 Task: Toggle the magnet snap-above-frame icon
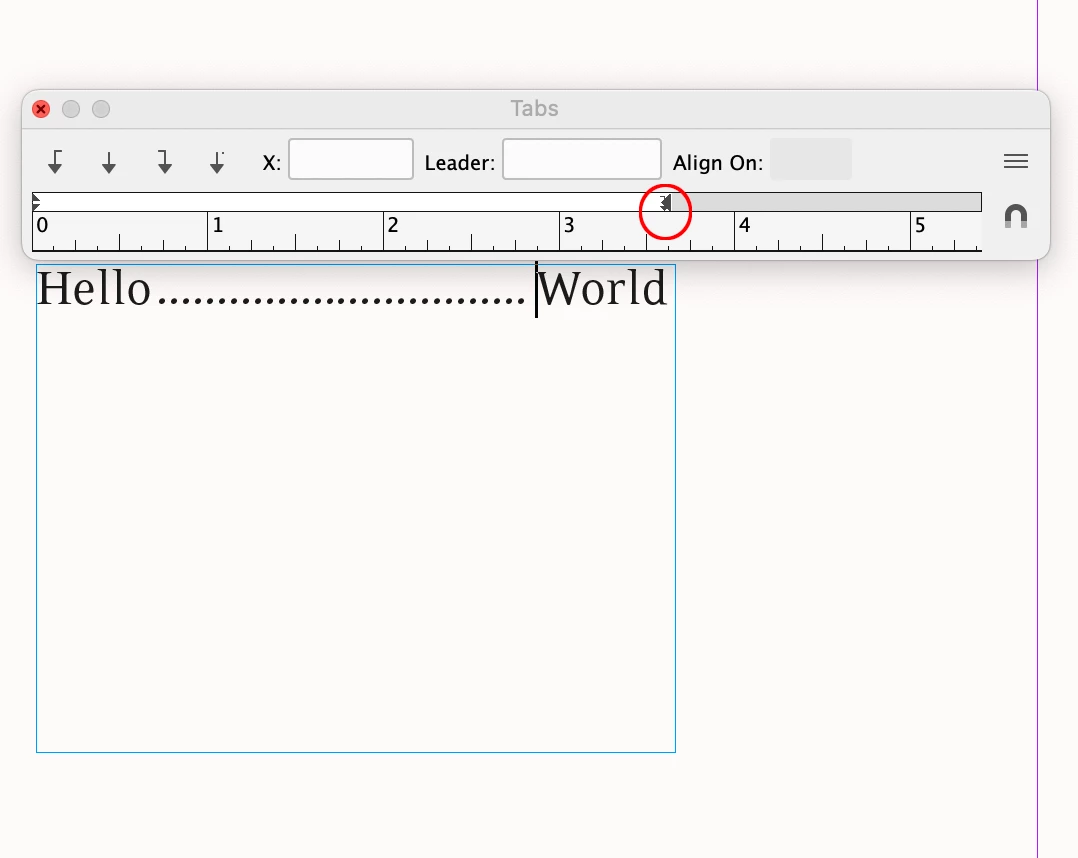point(1015,217)
